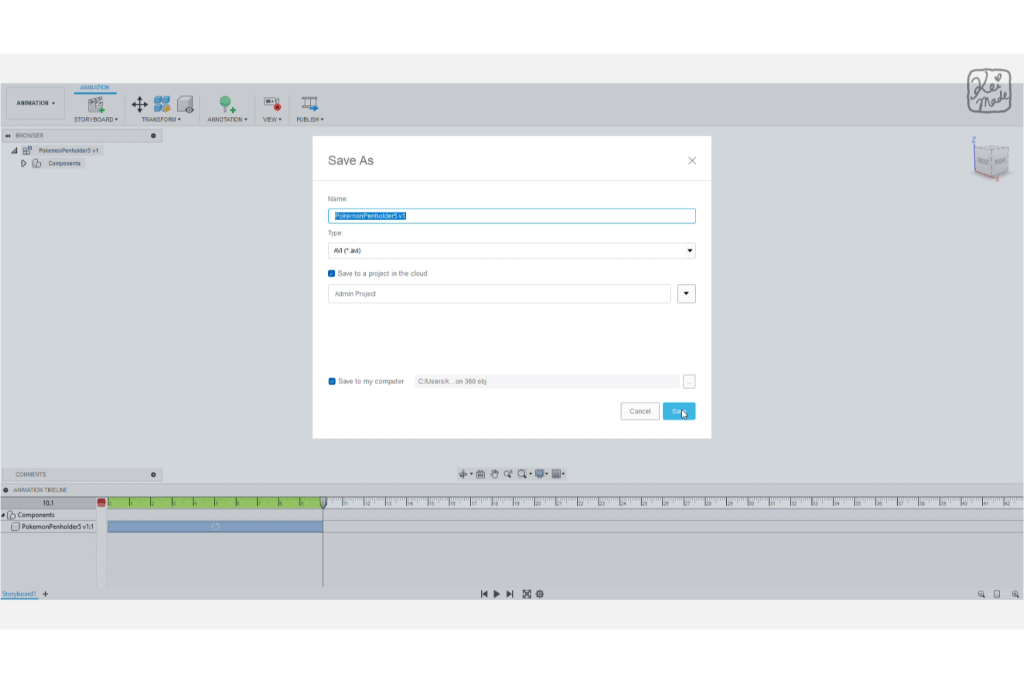Click the New Storyboard clapperboard icon

click(x=96, y=104)
